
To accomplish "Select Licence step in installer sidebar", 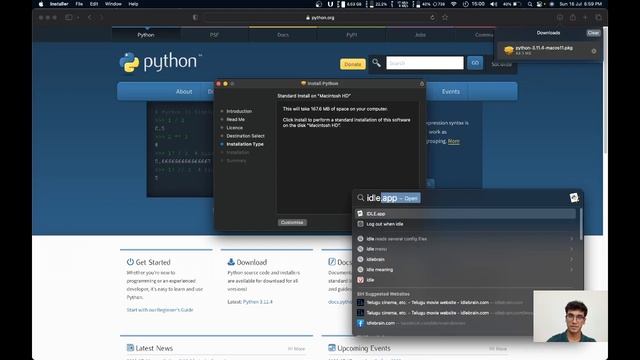I will tap(234, 128).
